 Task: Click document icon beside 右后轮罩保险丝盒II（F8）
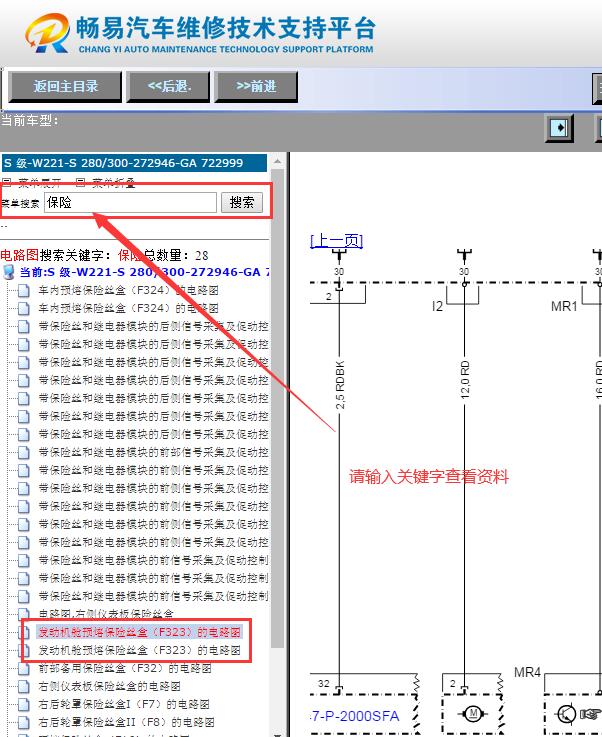point(23,722)
